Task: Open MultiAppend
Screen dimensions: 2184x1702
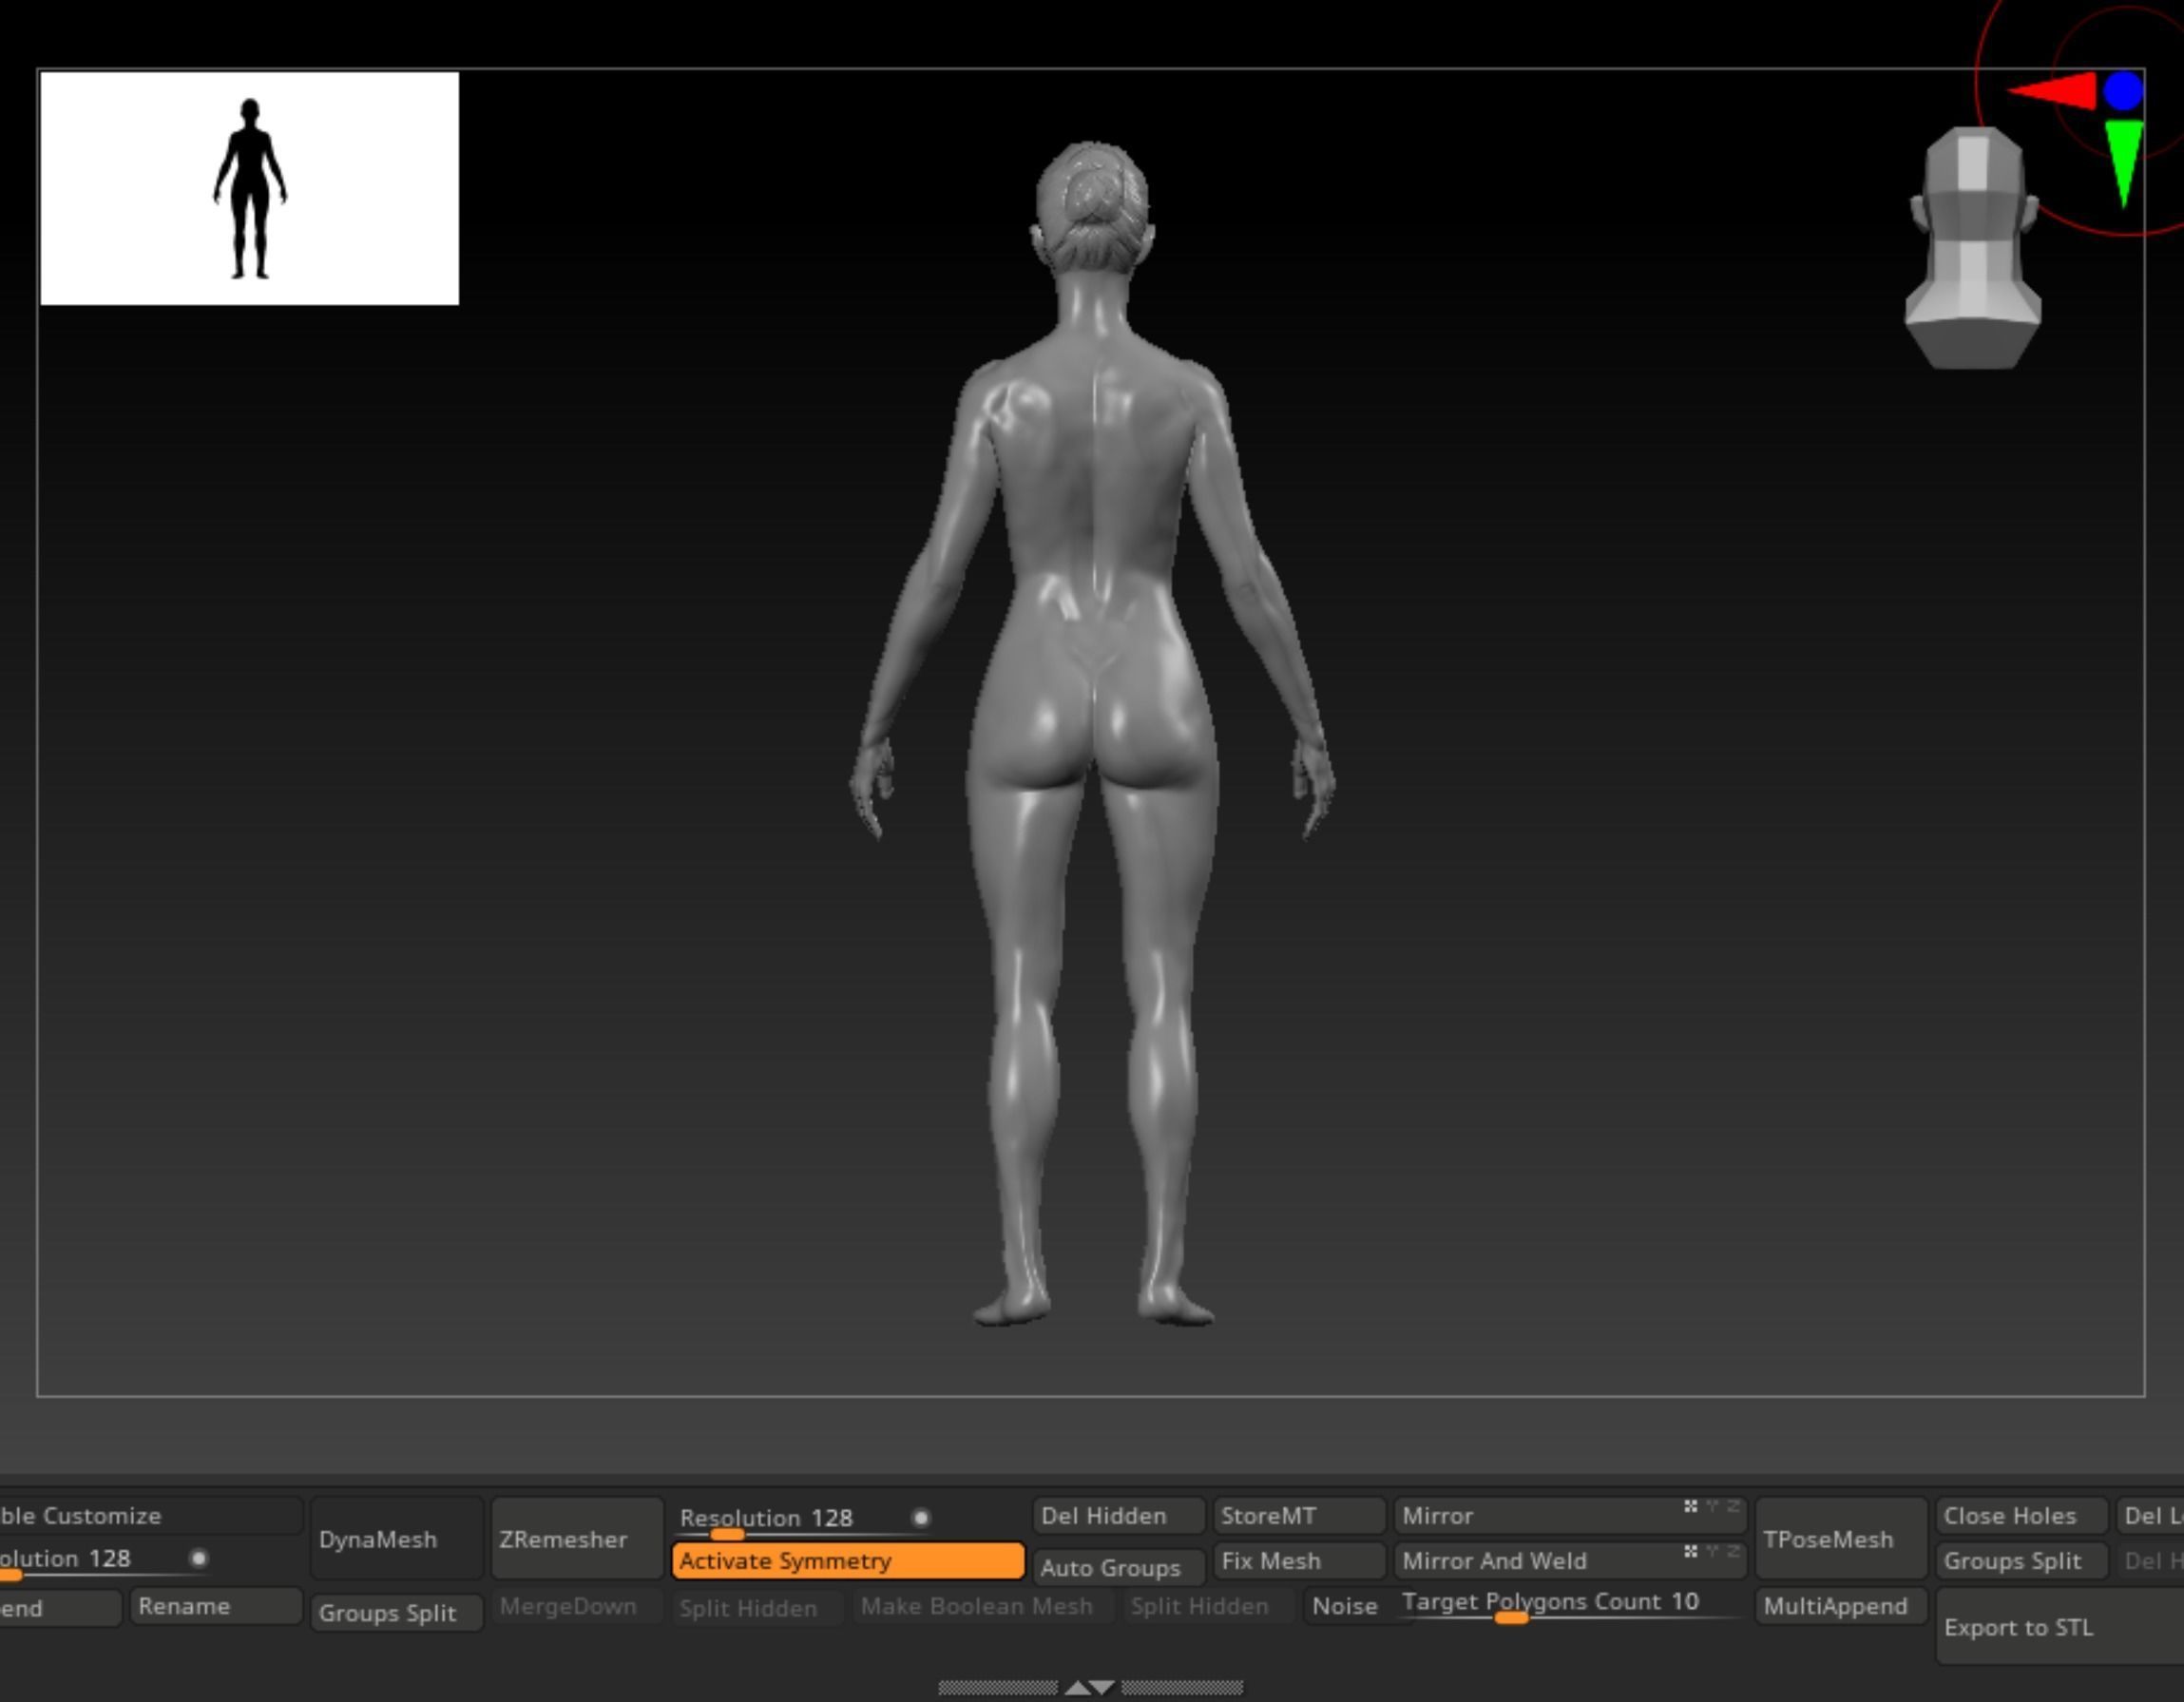Action: pyautogui.click(x=1841, y=1606)
